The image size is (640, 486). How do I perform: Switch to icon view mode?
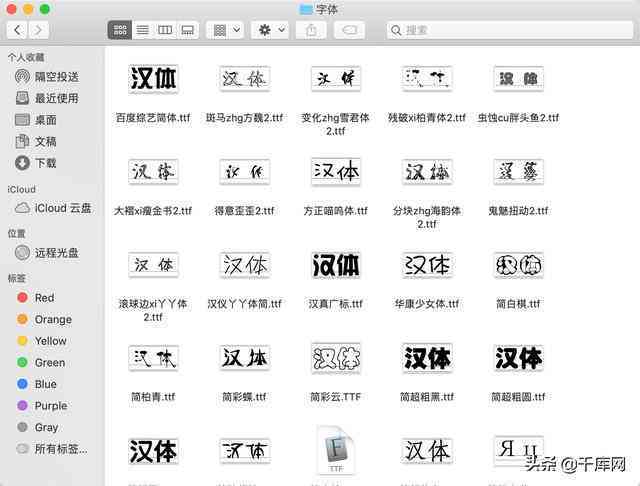120,30
